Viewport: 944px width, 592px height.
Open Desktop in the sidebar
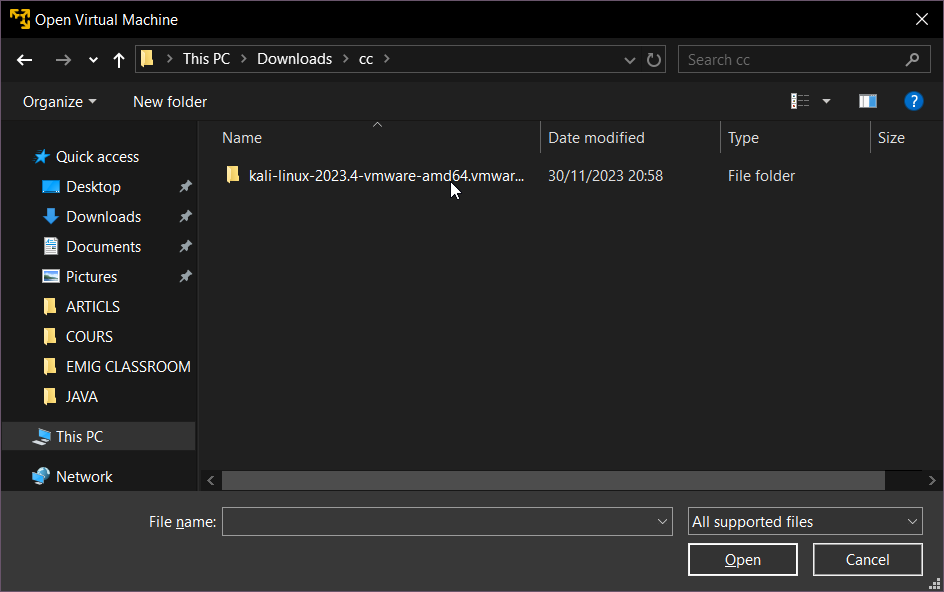[93, 187]
